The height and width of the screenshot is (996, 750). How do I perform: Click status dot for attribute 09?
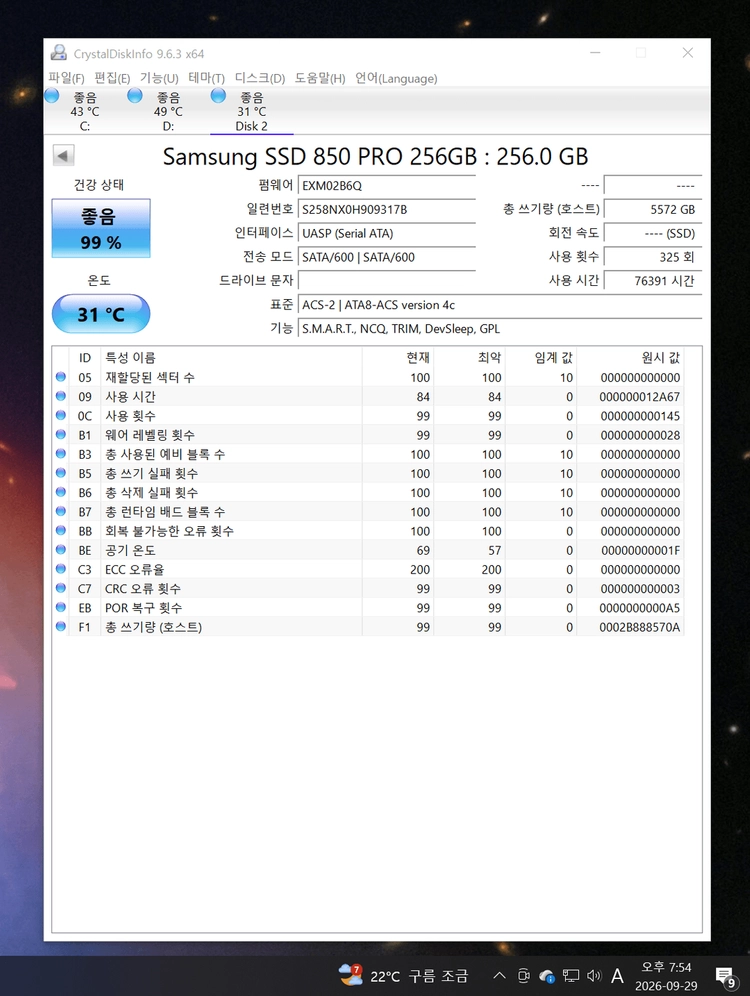click(61, 396)
